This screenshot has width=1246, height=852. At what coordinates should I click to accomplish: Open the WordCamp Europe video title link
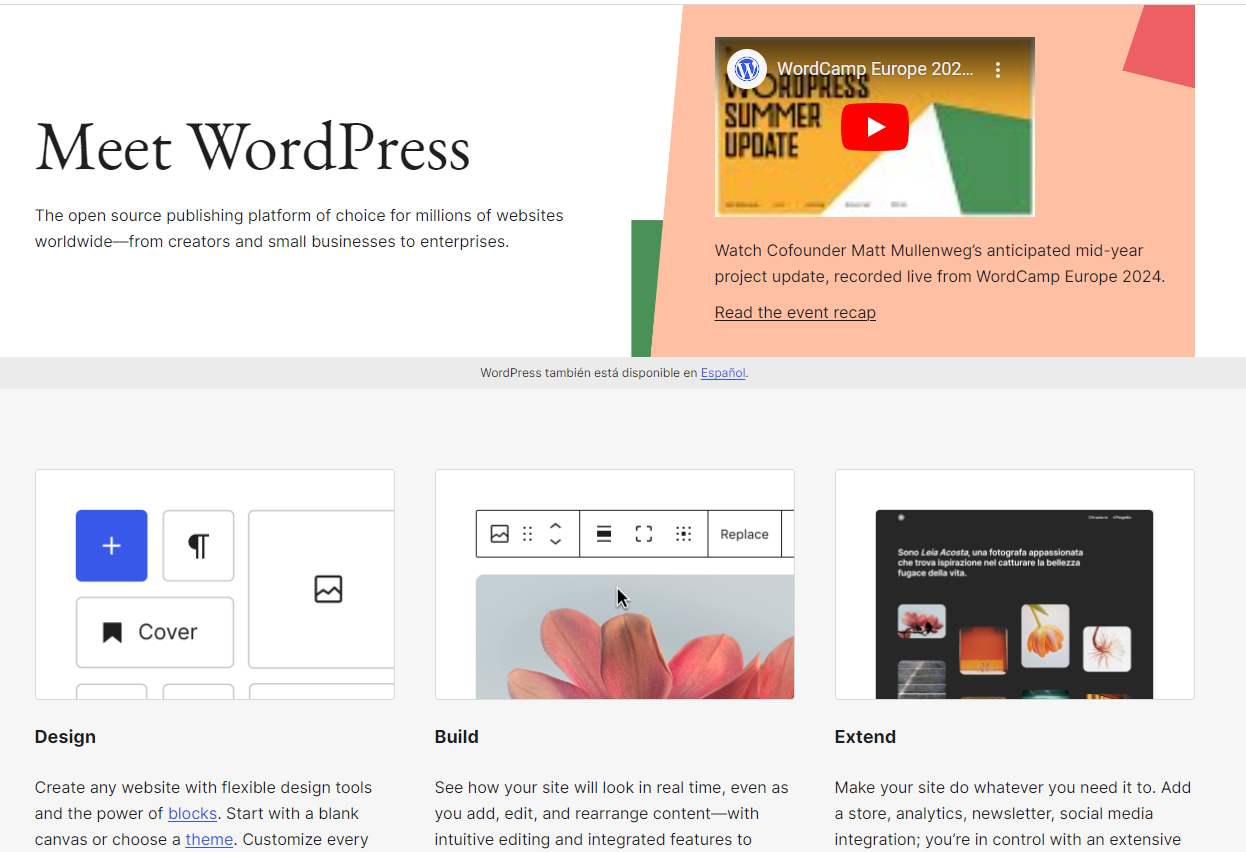(875, 69)
